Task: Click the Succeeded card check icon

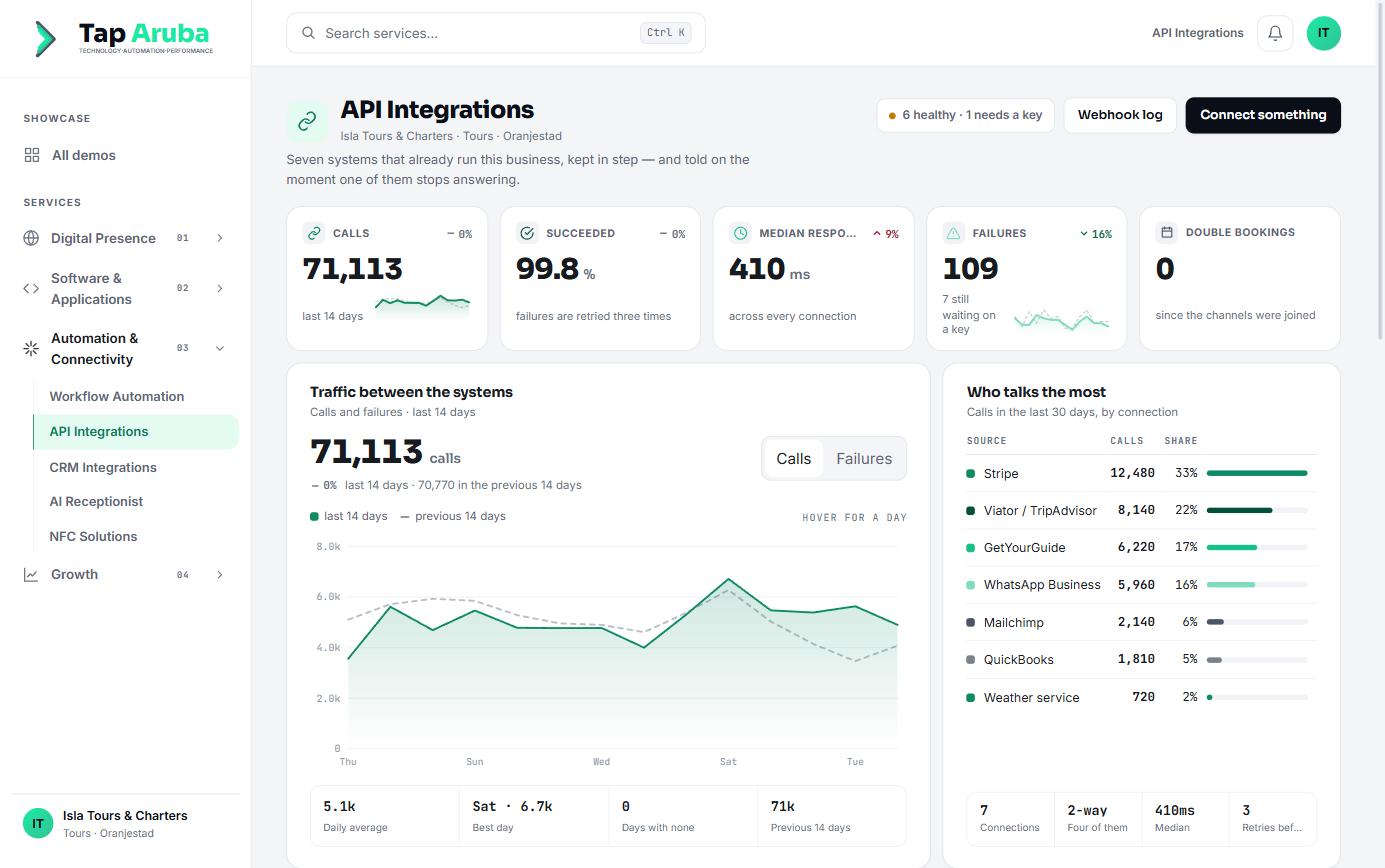Action: 527,233
